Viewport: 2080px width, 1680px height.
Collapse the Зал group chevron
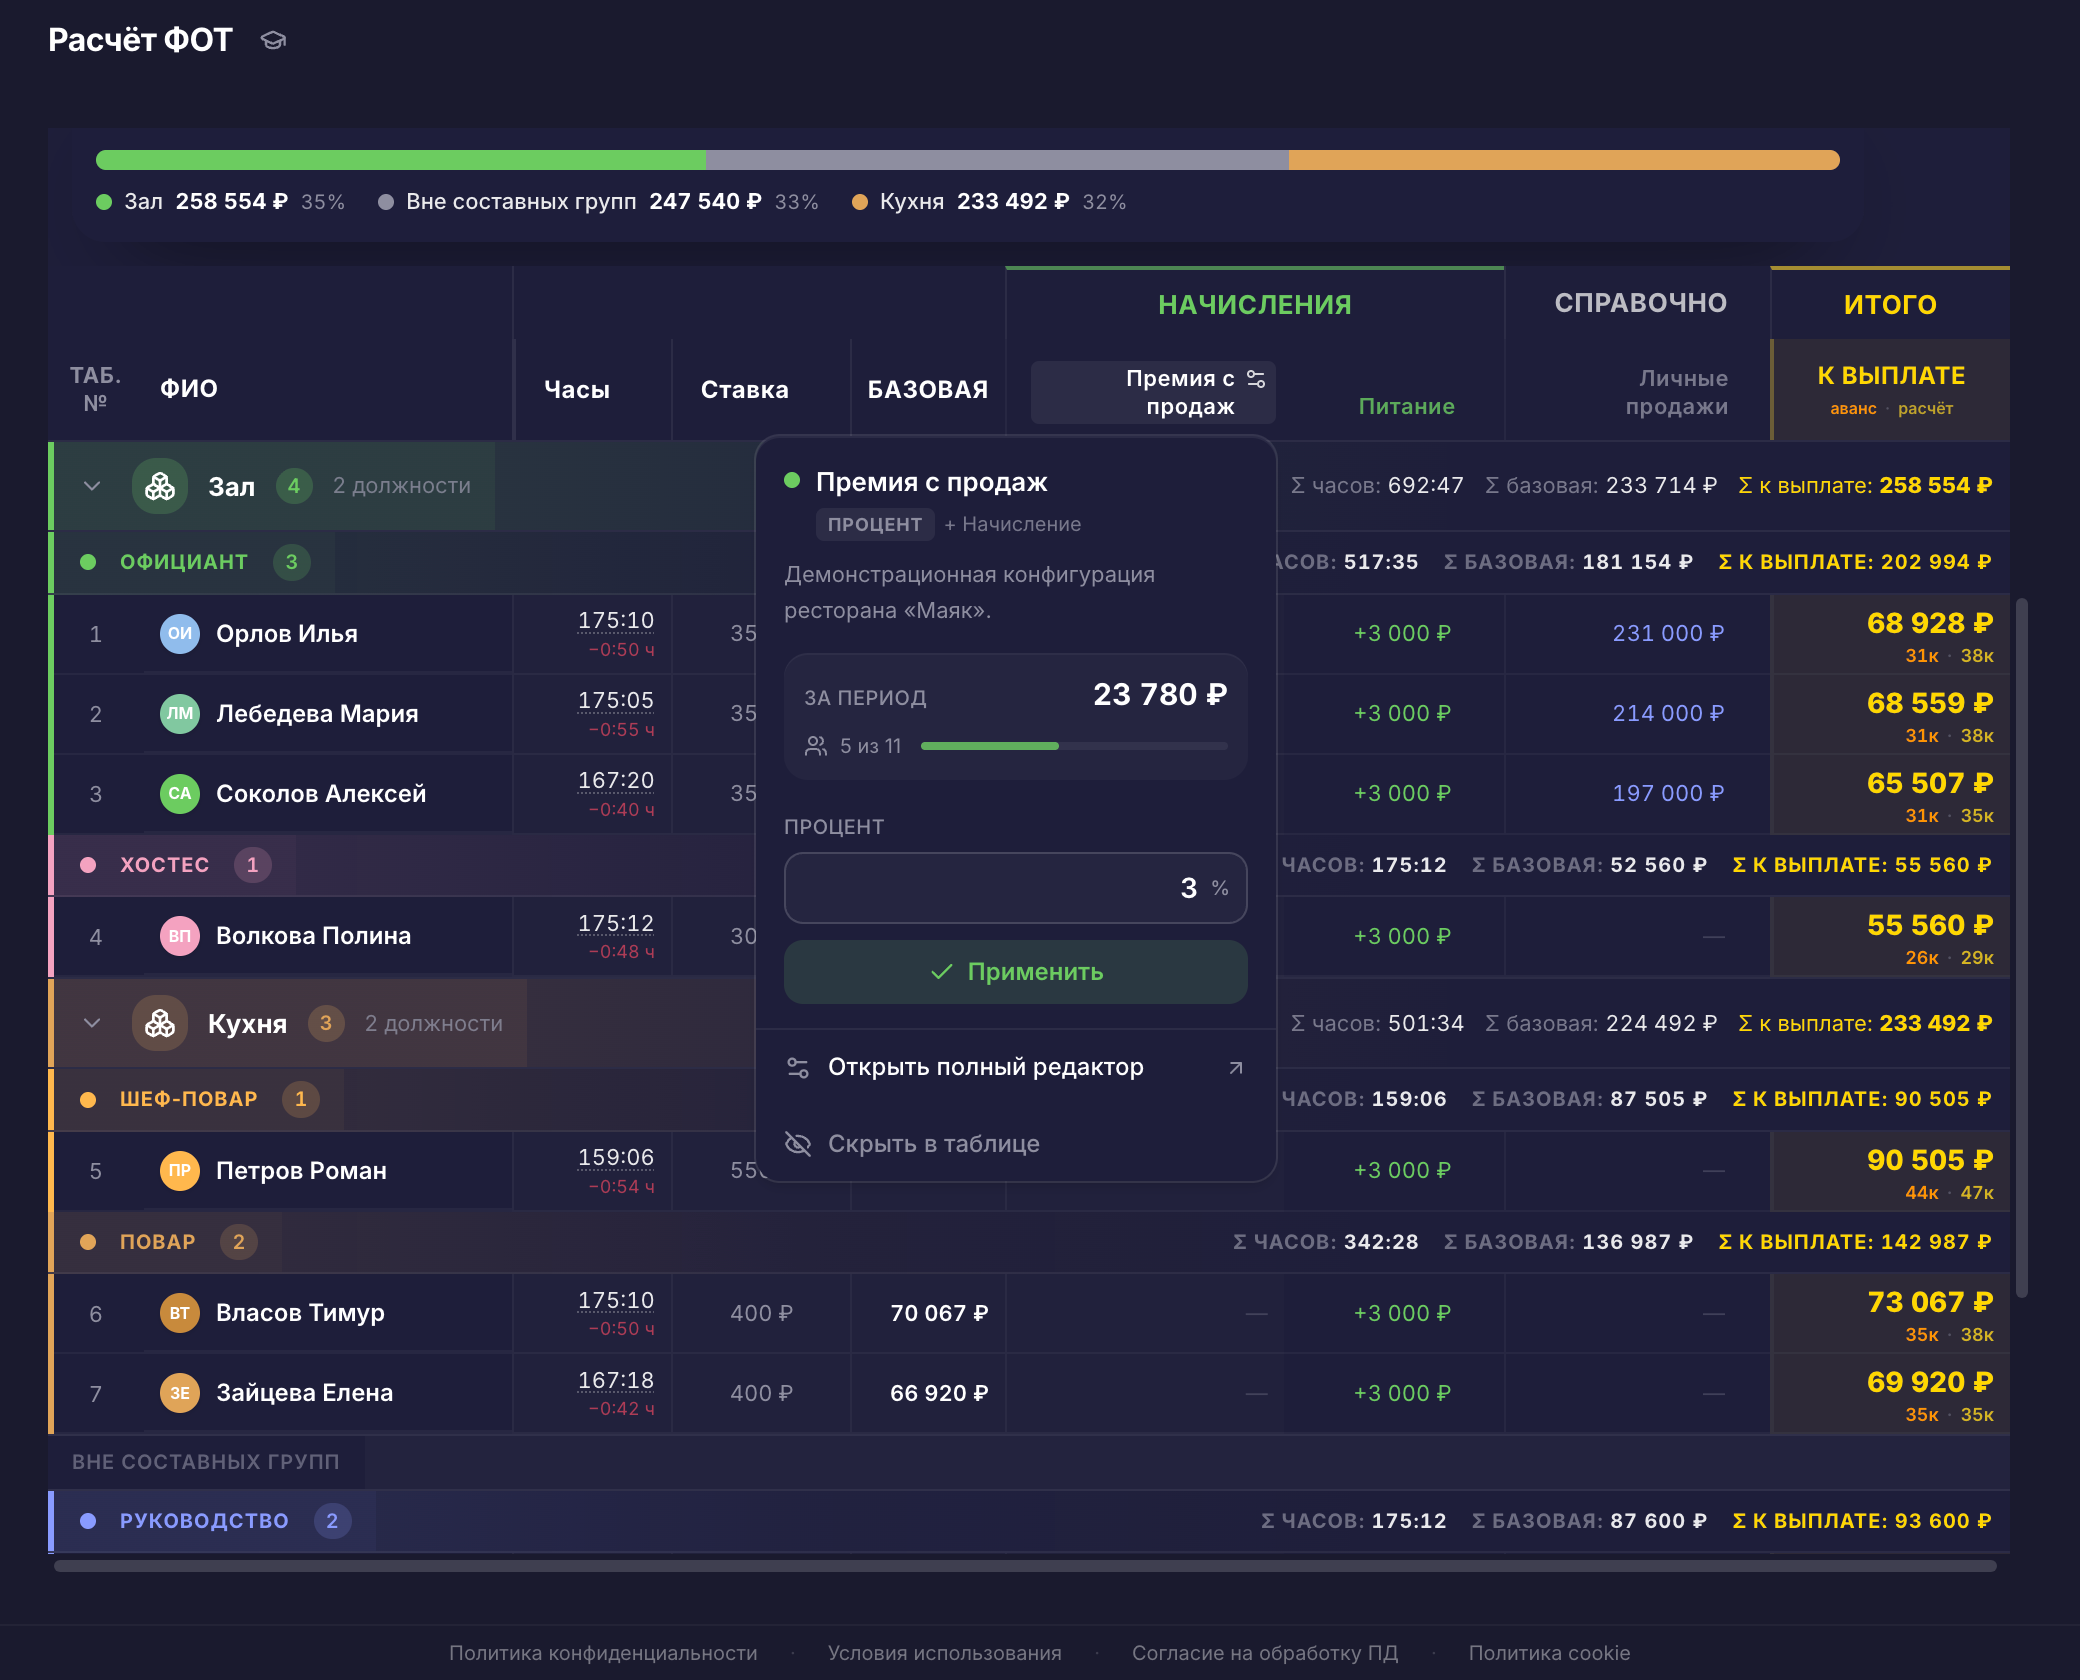click(x=92, y=486)
